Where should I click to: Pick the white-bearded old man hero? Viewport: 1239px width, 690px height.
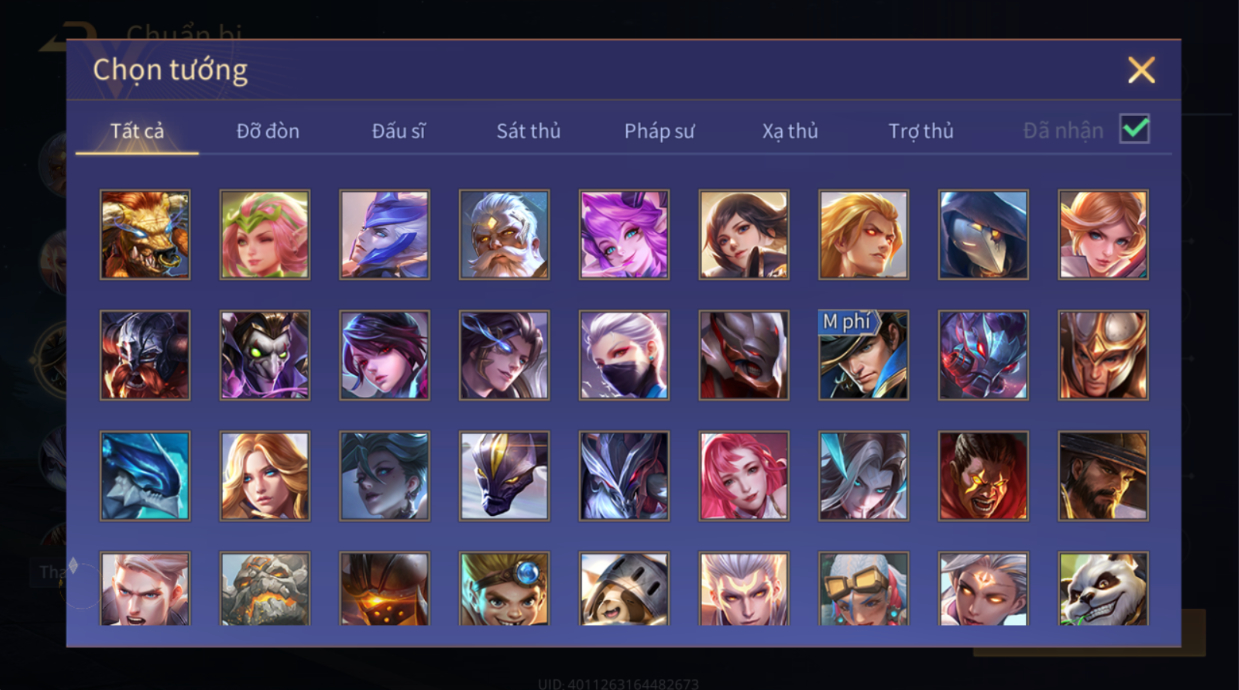(504, 235)
